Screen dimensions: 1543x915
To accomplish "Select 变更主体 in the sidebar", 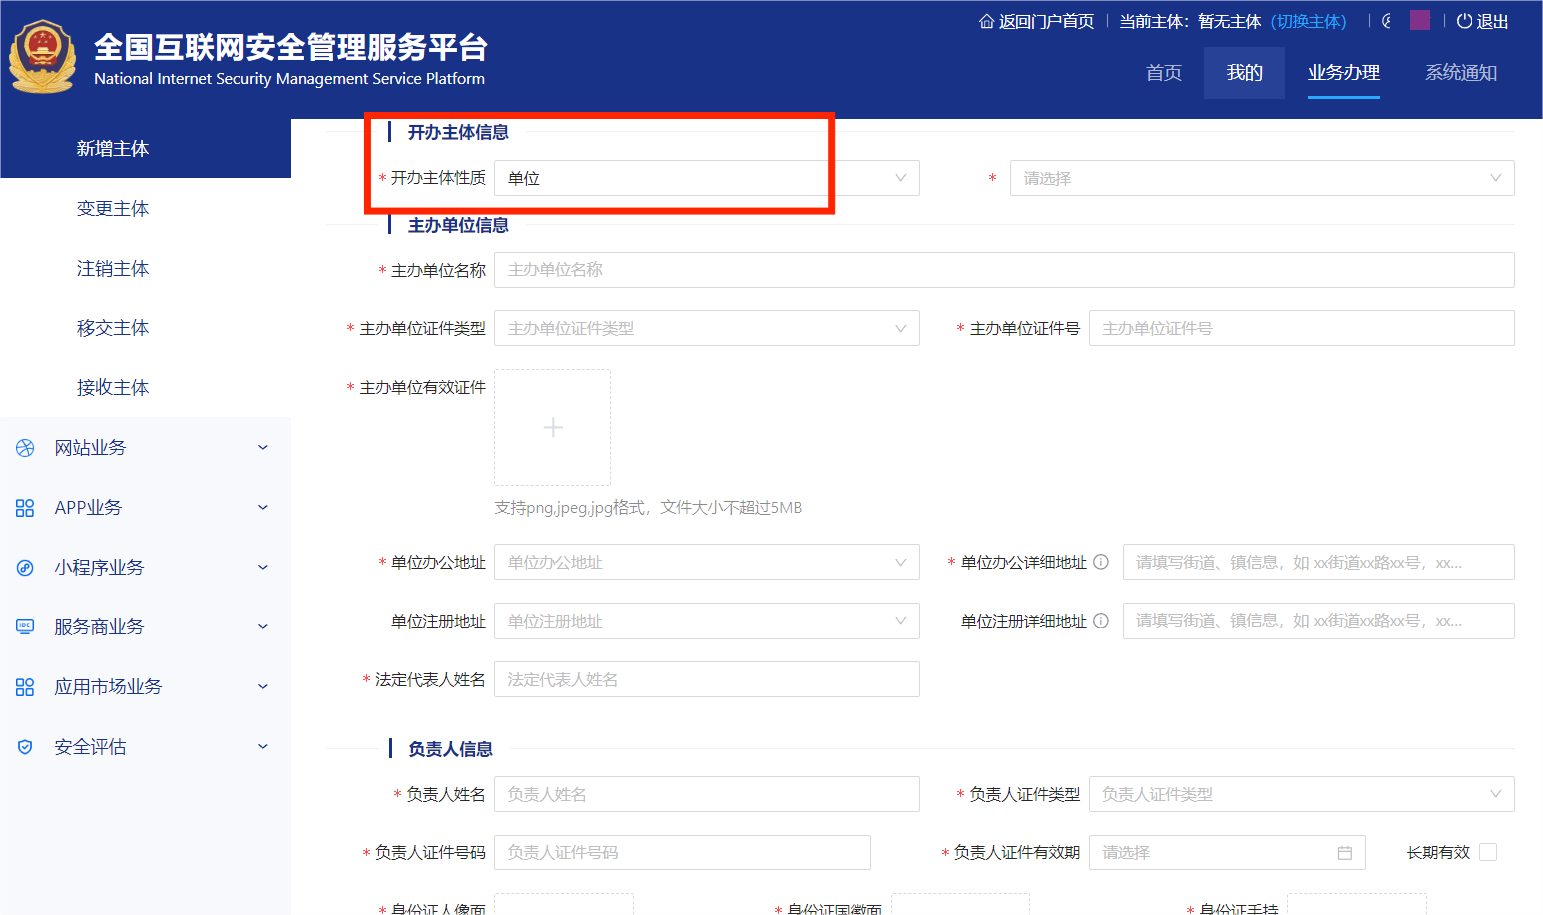I will point(113,208).
